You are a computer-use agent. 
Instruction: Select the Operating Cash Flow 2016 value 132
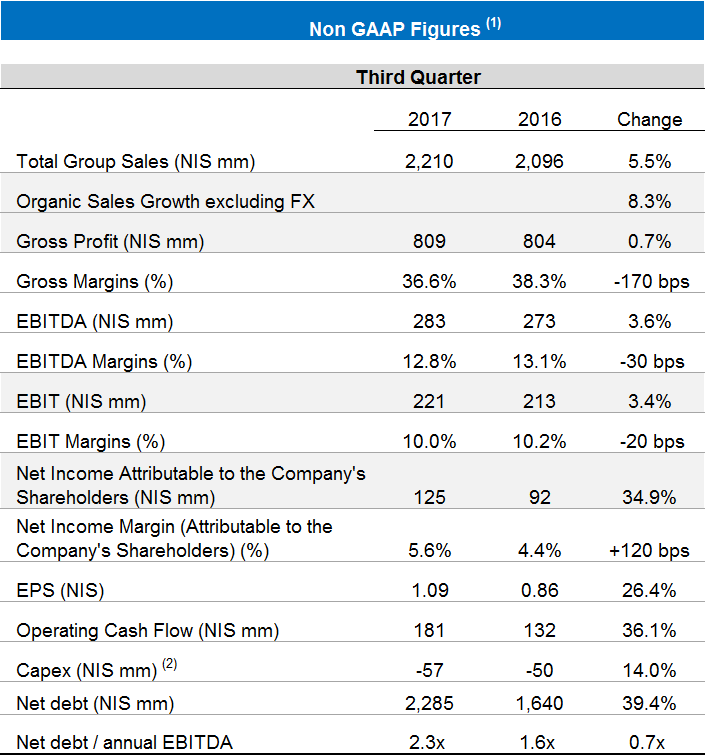click(x=539, y=630)
